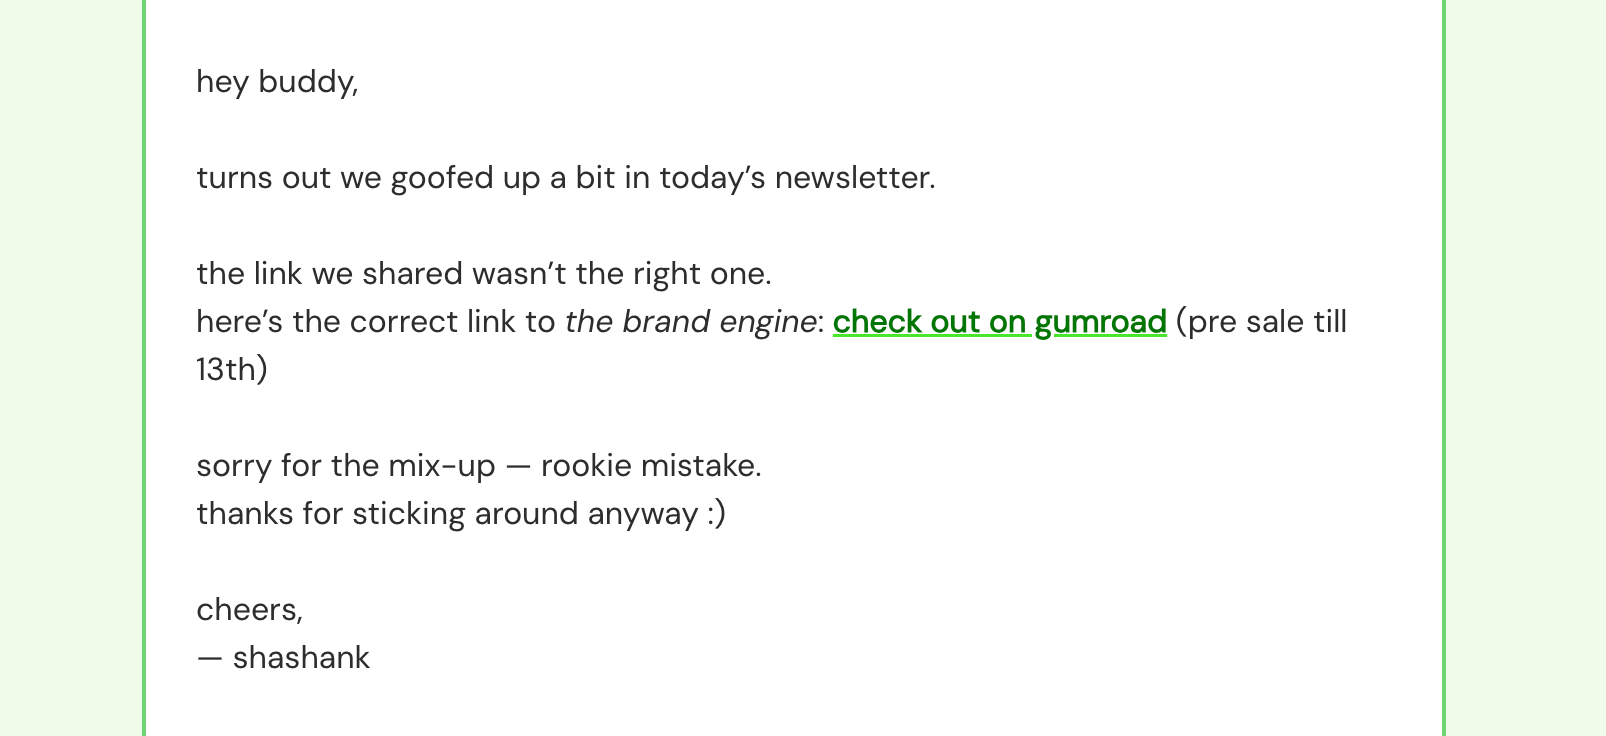This screenshot has height=736, width=1606.
Task: Click the 'rookie mistake.' phrase
Action: point(651,466)
